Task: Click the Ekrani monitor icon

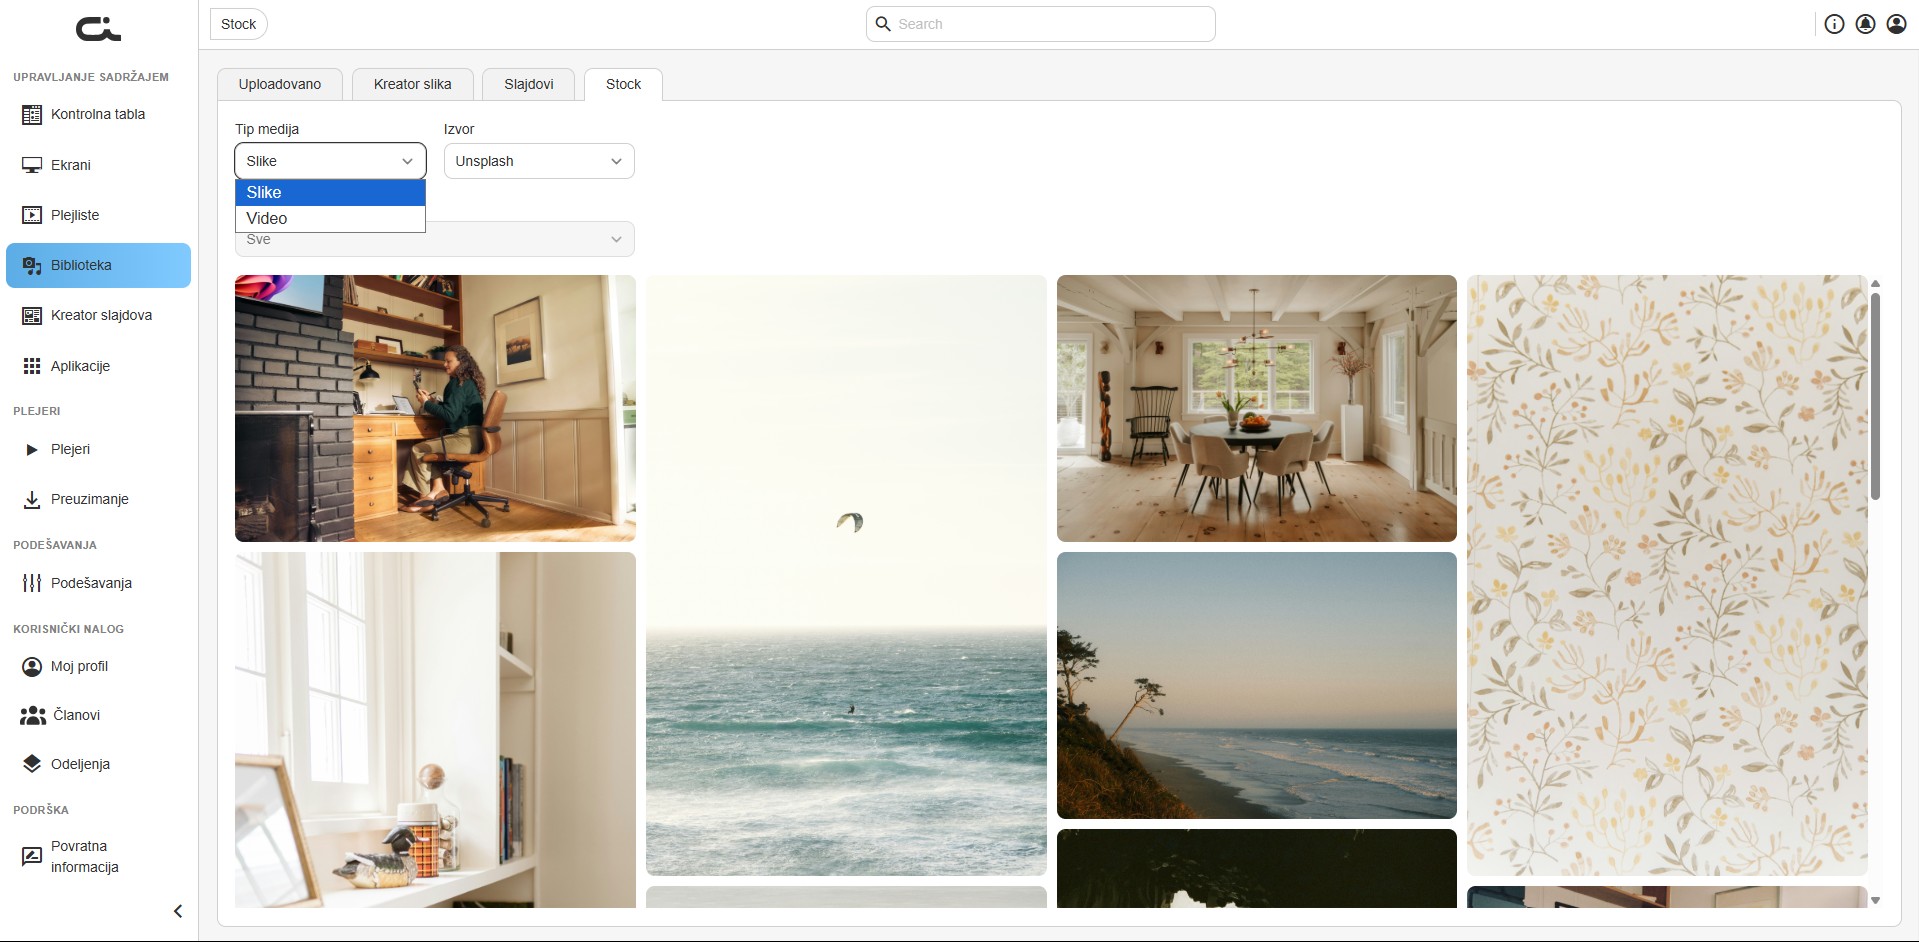Action: [x=32, y=165]
